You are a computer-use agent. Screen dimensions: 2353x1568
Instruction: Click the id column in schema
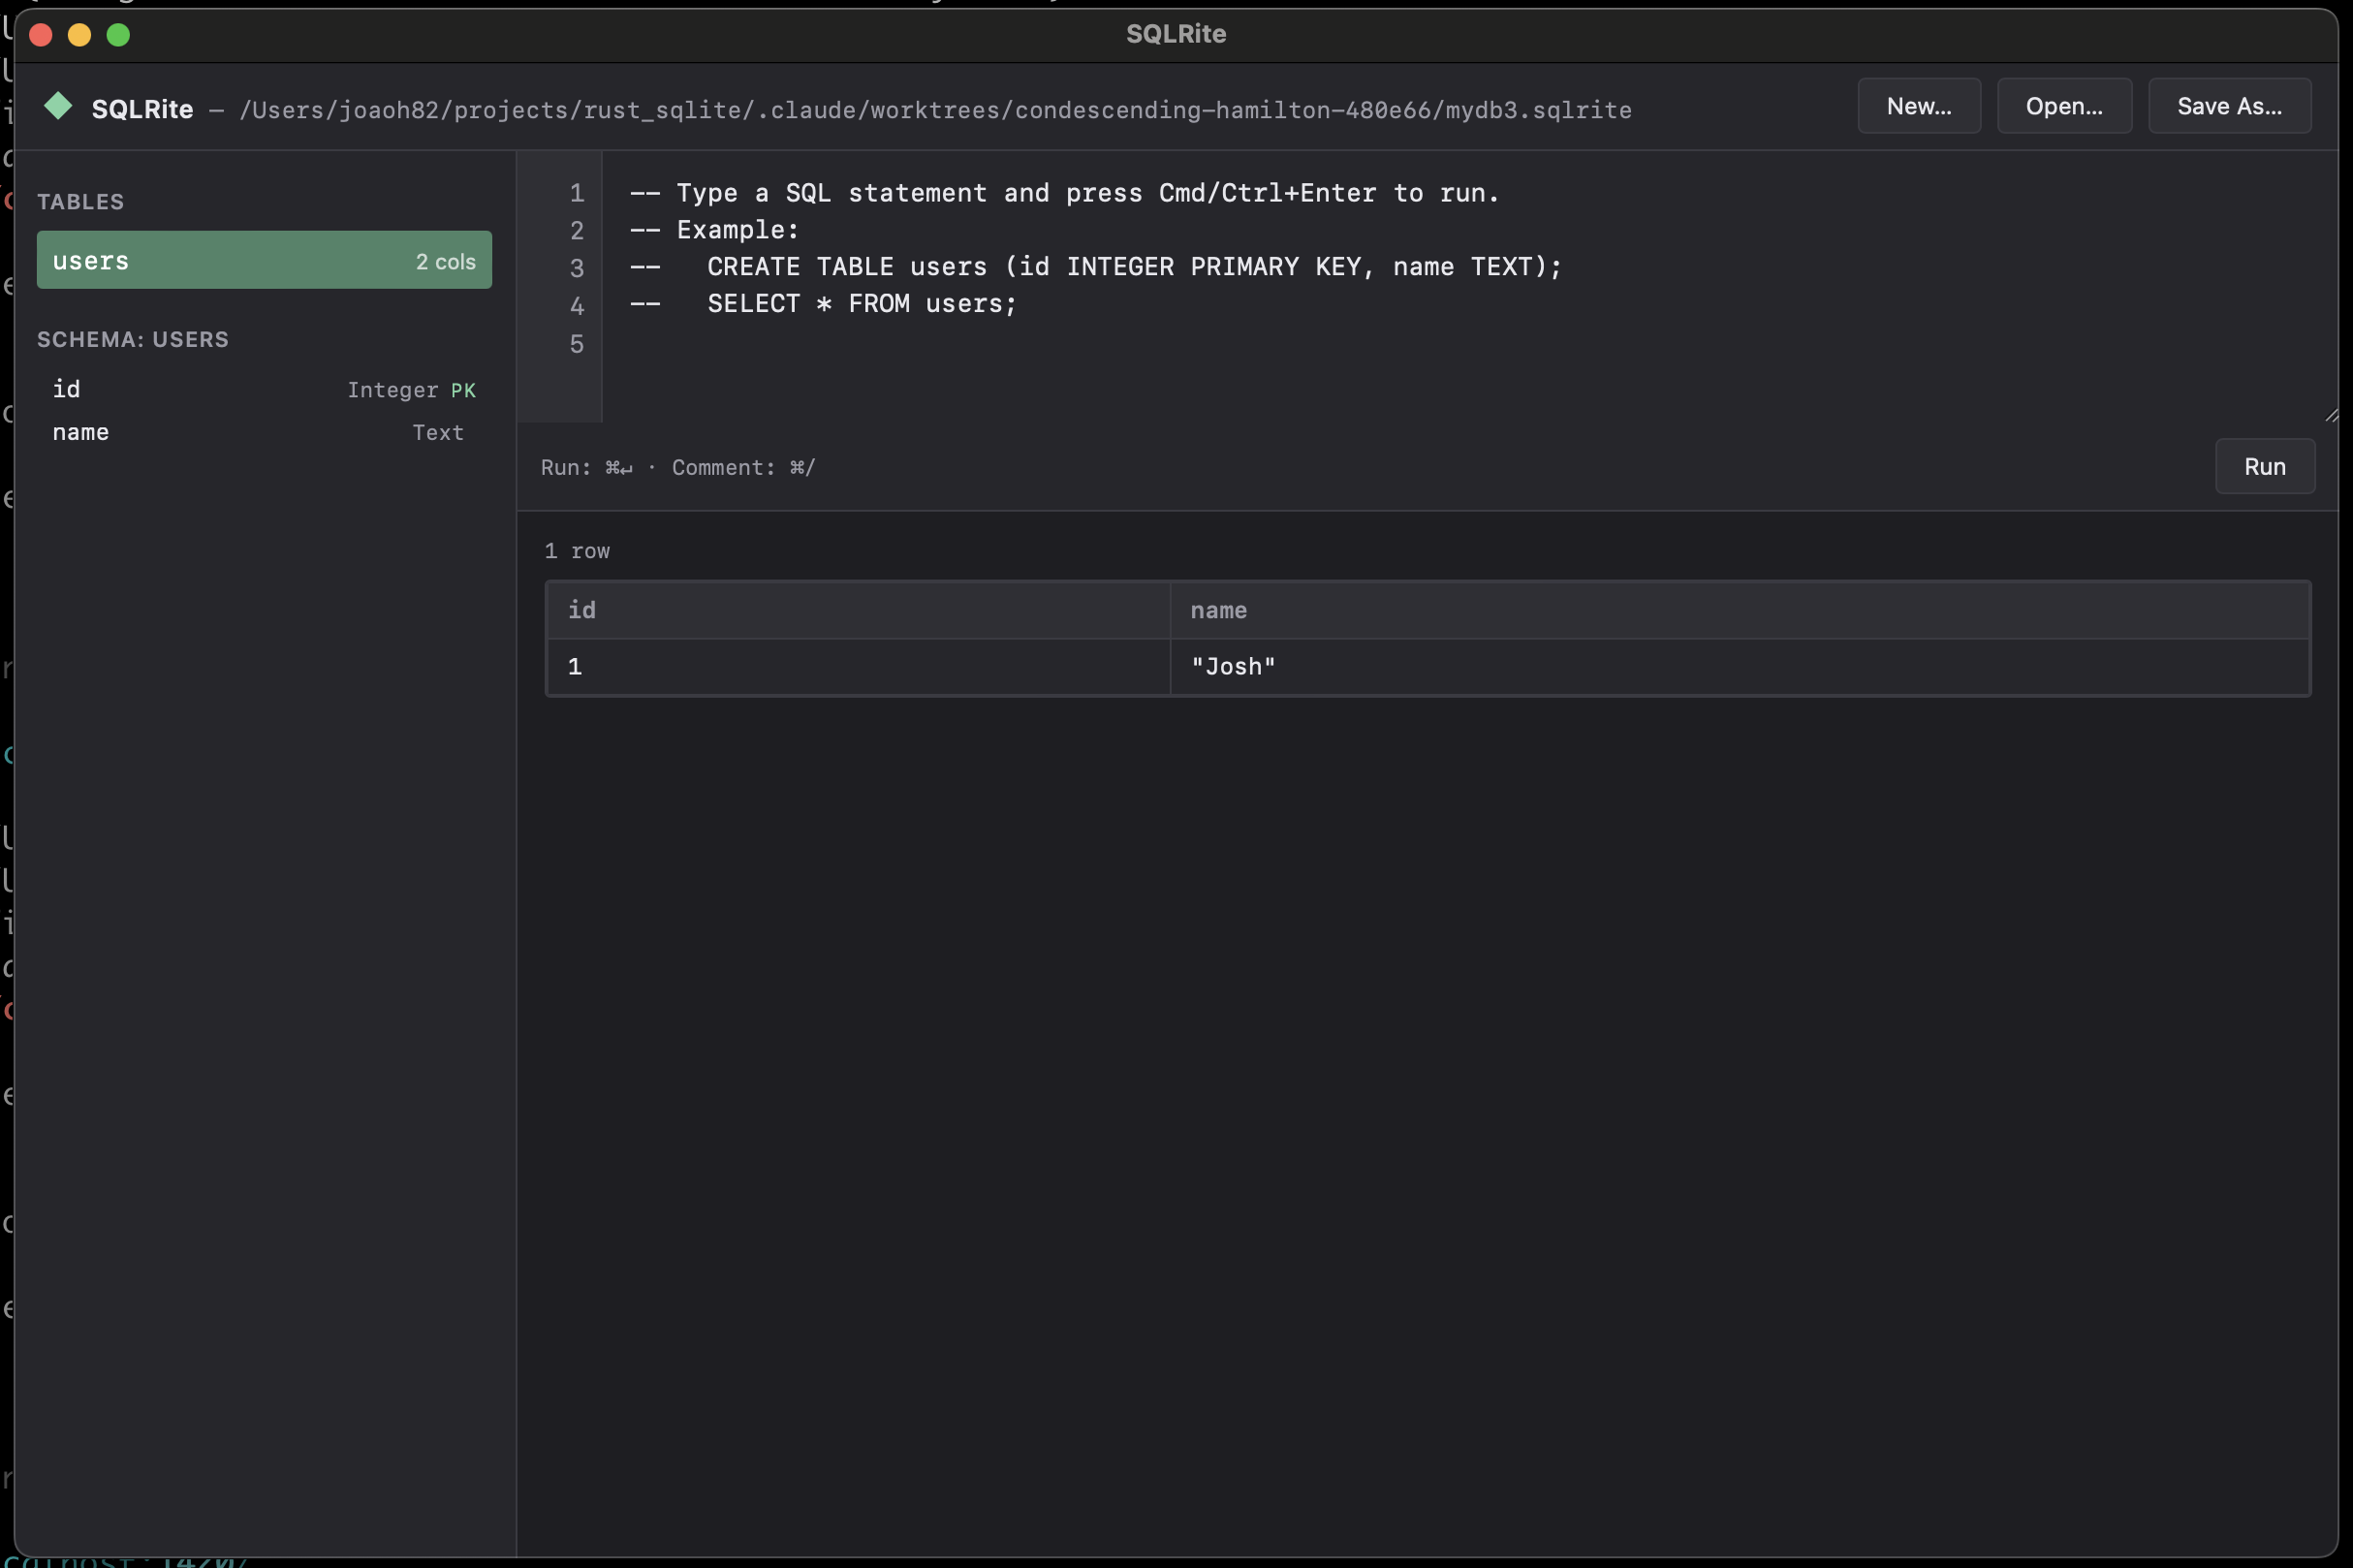[67, 389]
